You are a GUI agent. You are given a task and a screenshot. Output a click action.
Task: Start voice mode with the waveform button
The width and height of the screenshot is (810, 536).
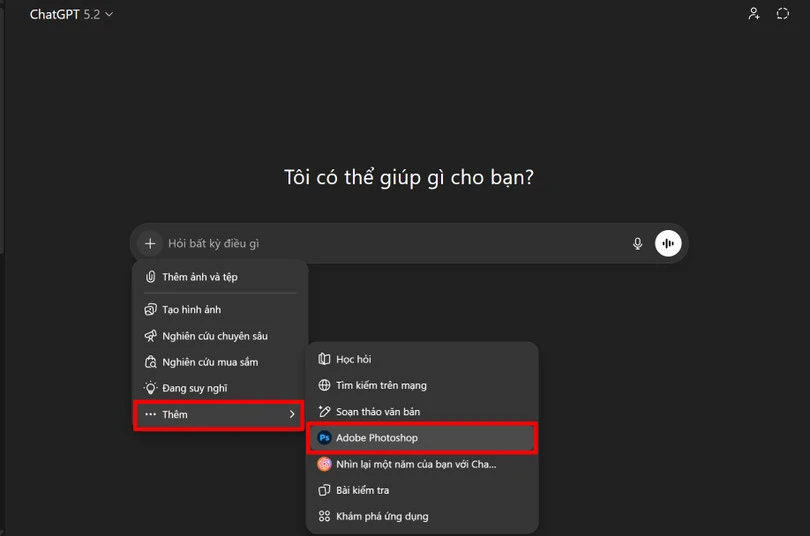point(668,243)
